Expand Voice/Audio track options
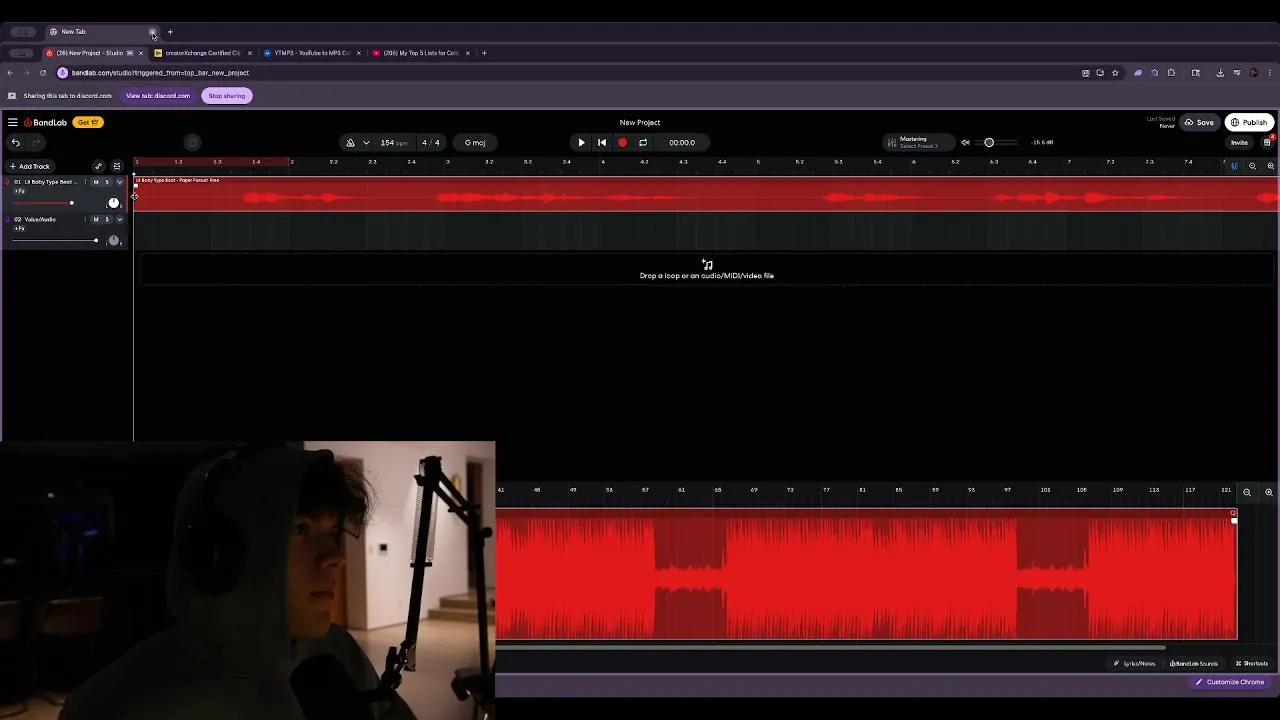This screenshot has width=1280, height=720. (119, 219)
